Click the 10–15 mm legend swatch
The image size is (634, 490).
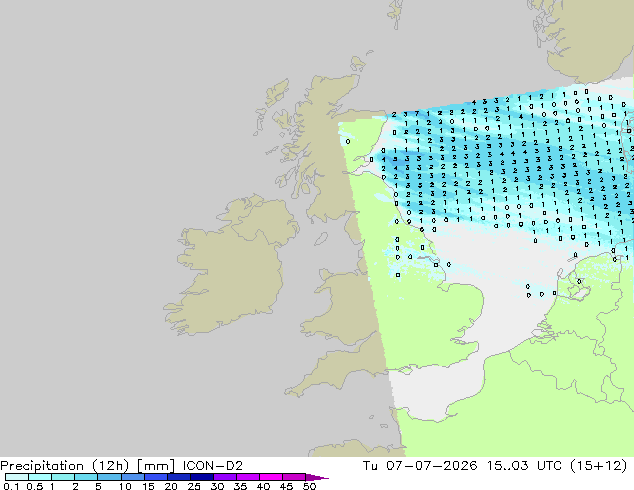(x=132, y=477)
